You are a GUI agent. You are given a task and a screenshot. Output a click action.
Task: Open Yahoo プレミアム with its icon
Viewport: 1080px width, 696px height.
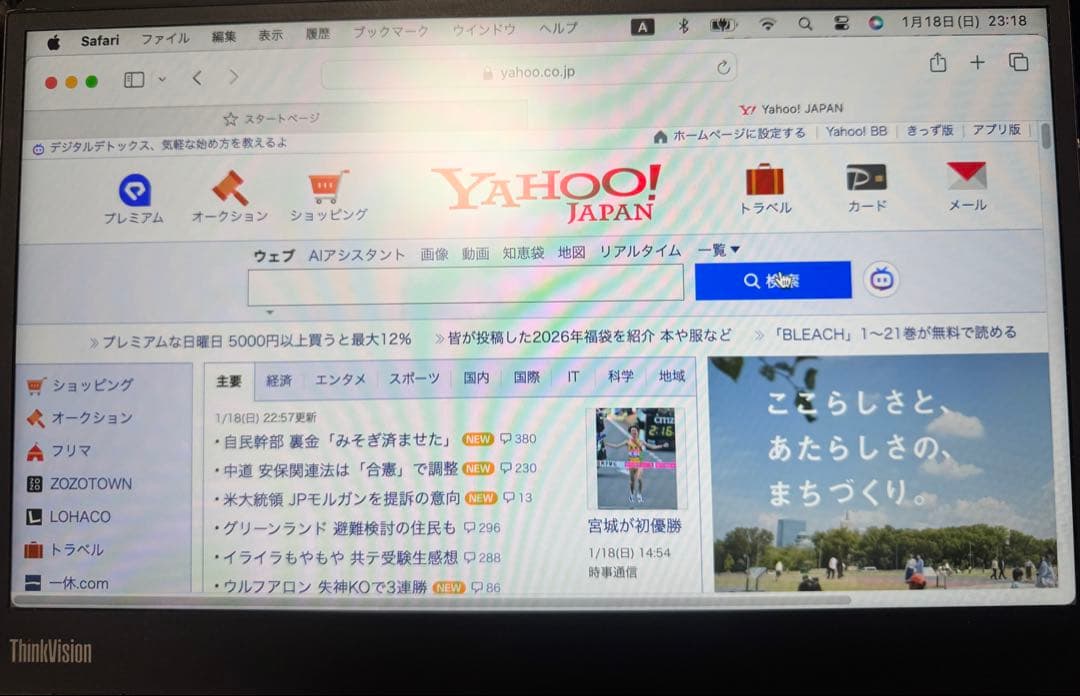tap(135, 190)
